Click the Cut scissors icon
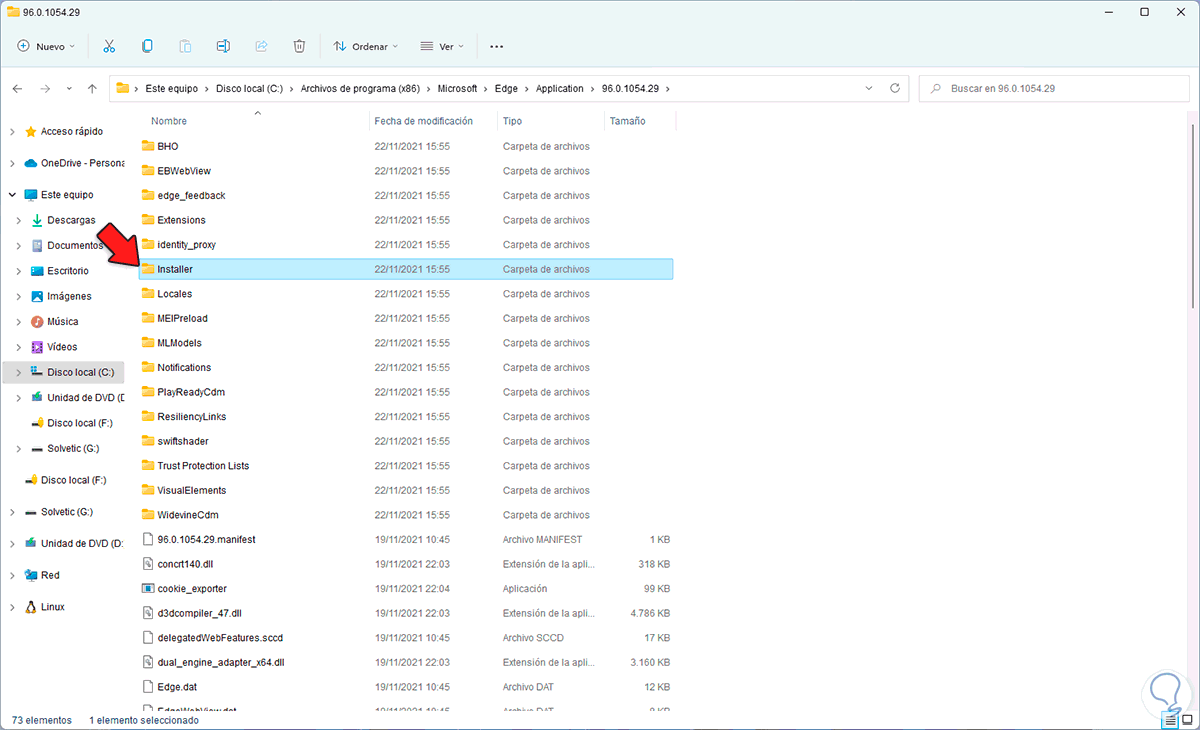The height and width of the screenshot is (730, 1200). [x=109, y=46]
